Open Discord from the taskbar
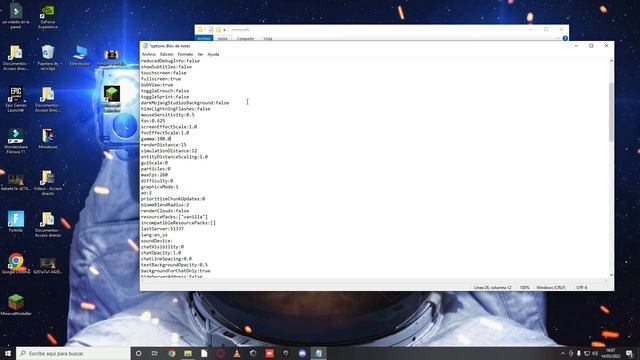640x360 pixels. (302, 353)
